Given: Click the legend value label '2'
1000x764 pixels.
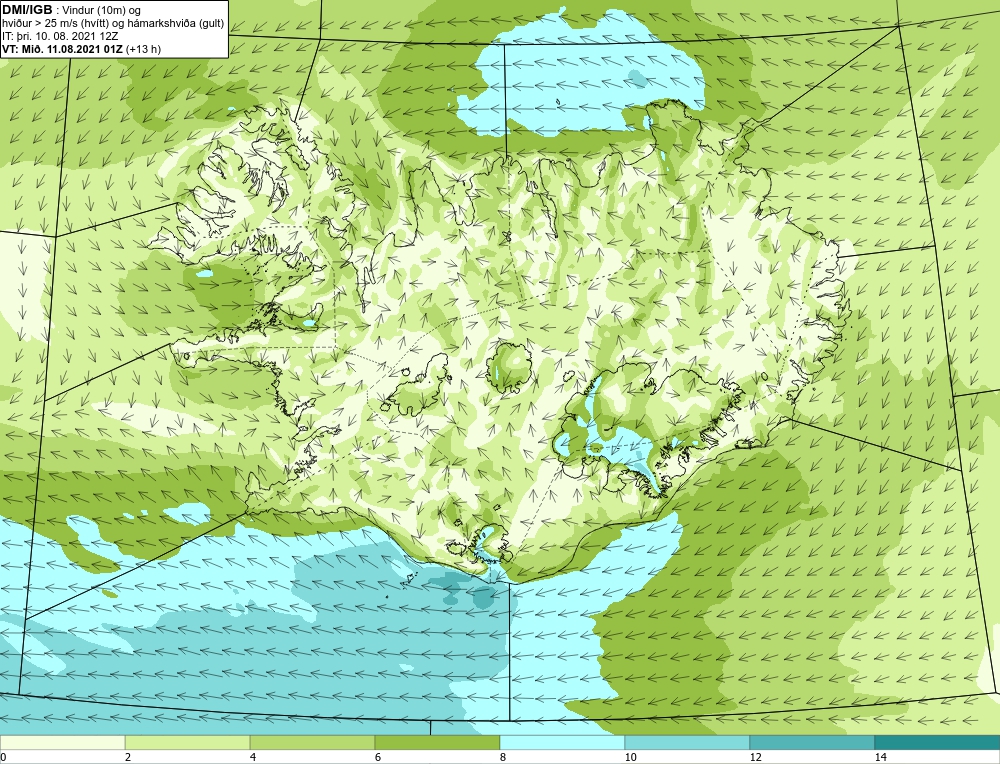Looking at the screenshot, I should (128, 757).
